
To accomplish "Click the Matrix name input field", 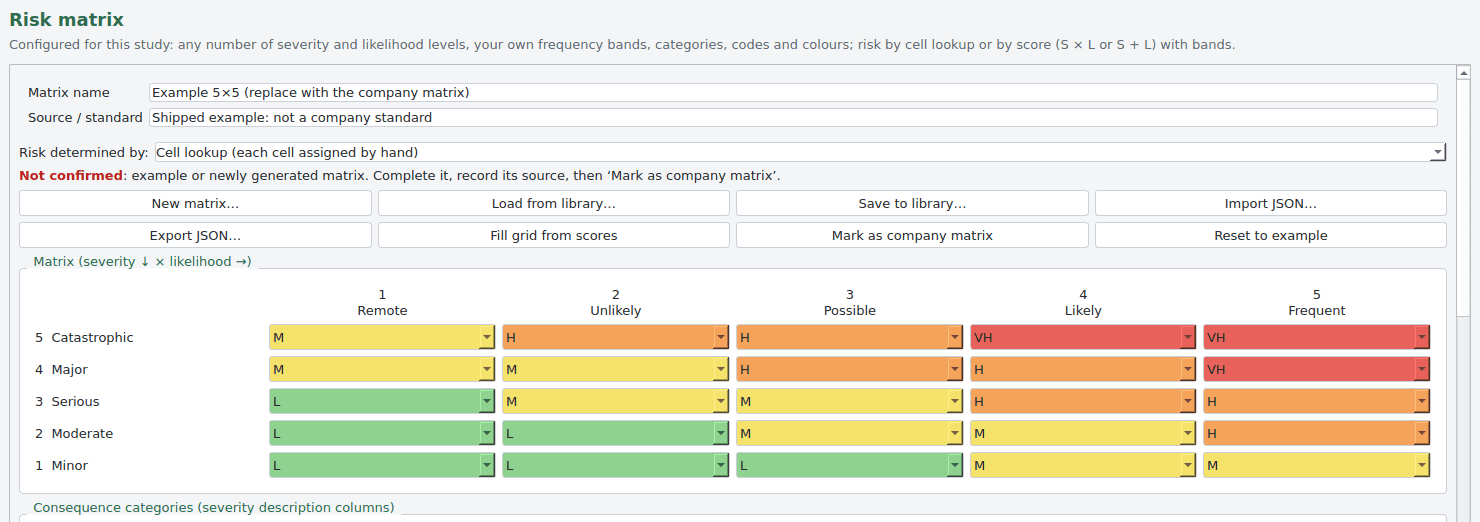I will click(793, 92).
